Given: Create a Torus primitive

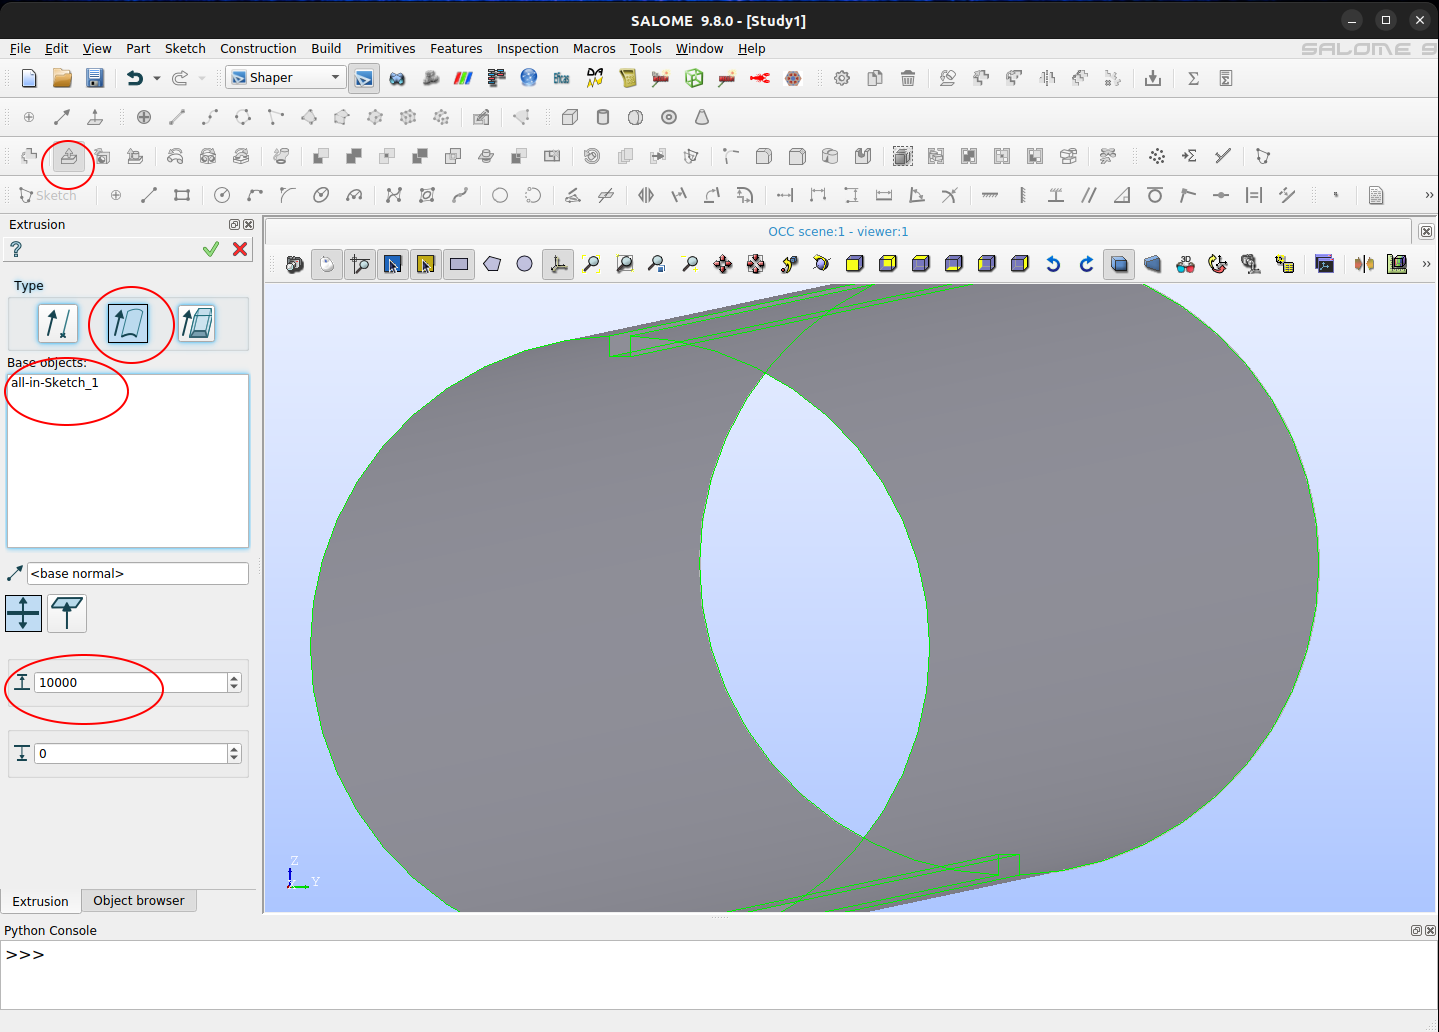Looking at the screenshot, I should tap(669, 117).
